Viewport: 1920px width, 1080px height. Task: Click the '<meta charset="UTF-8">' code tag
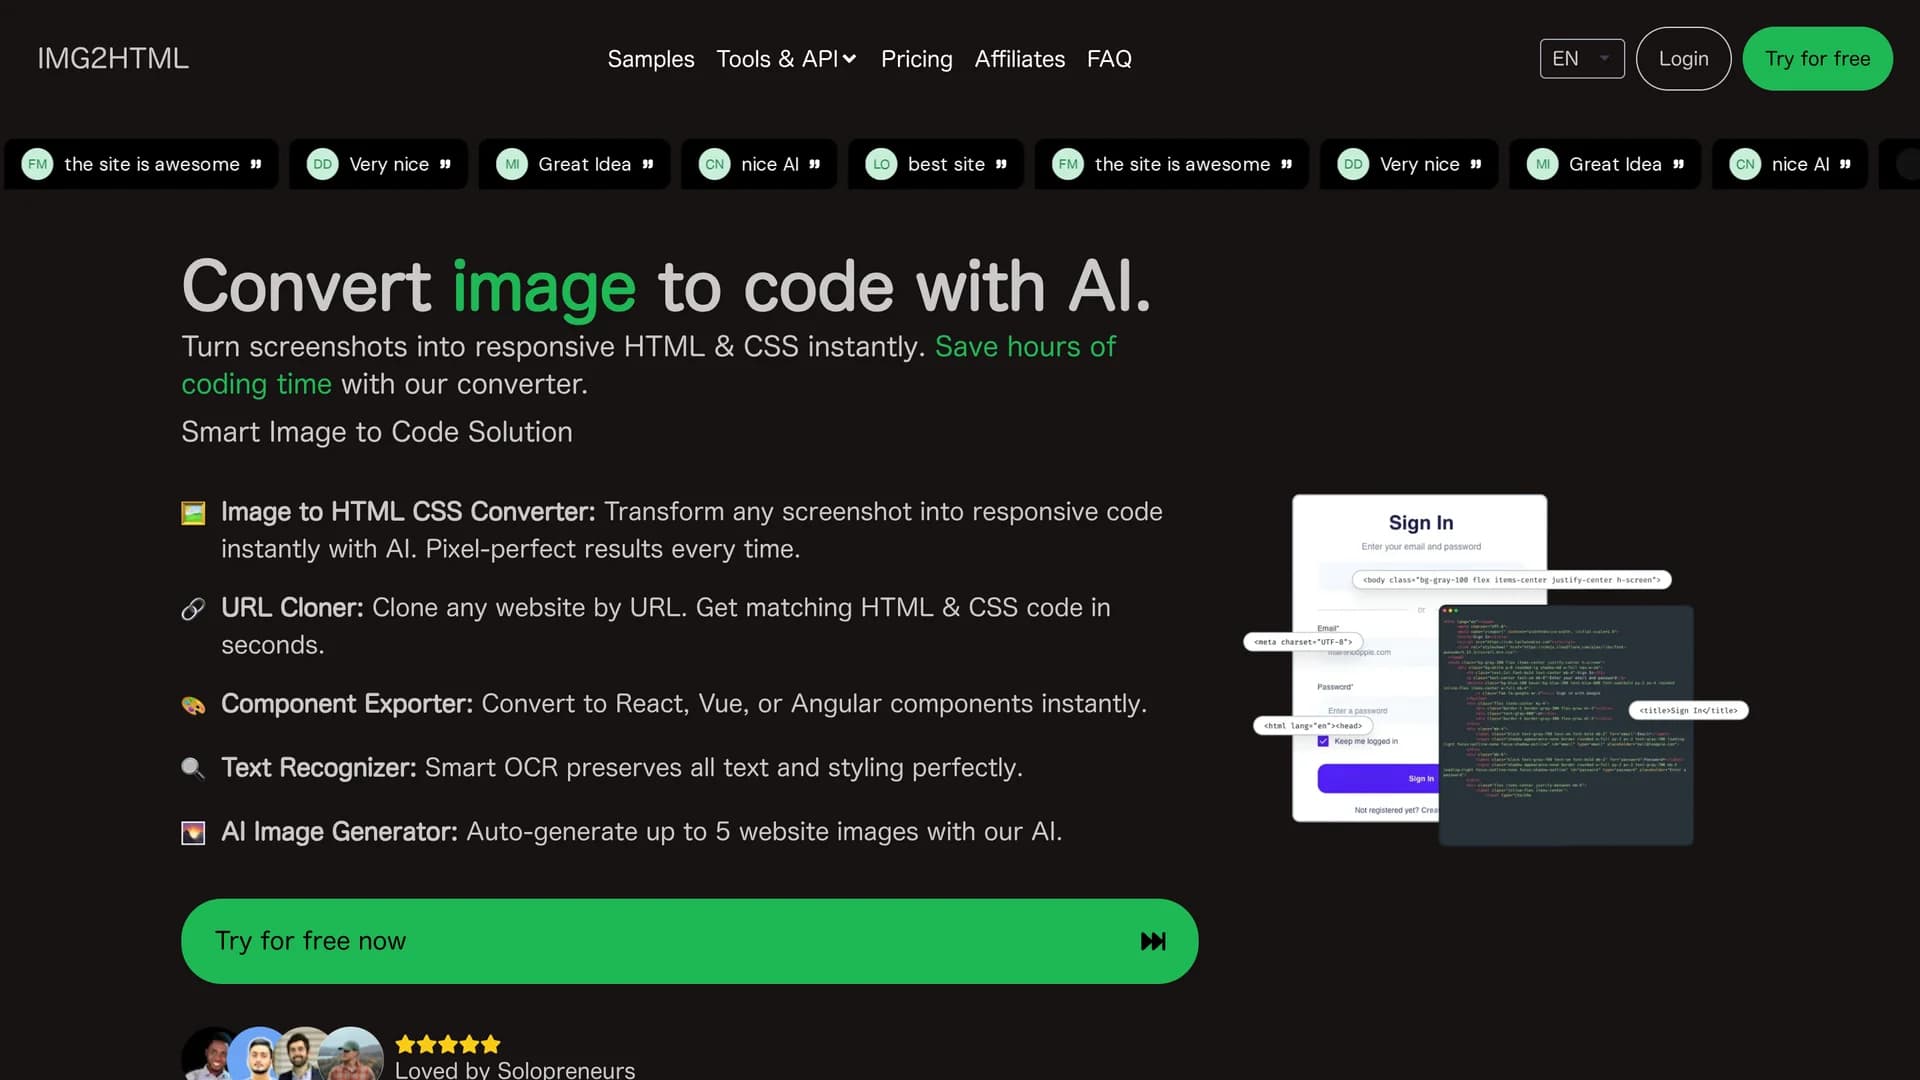pyautogui.click(x=1303, y=642)
